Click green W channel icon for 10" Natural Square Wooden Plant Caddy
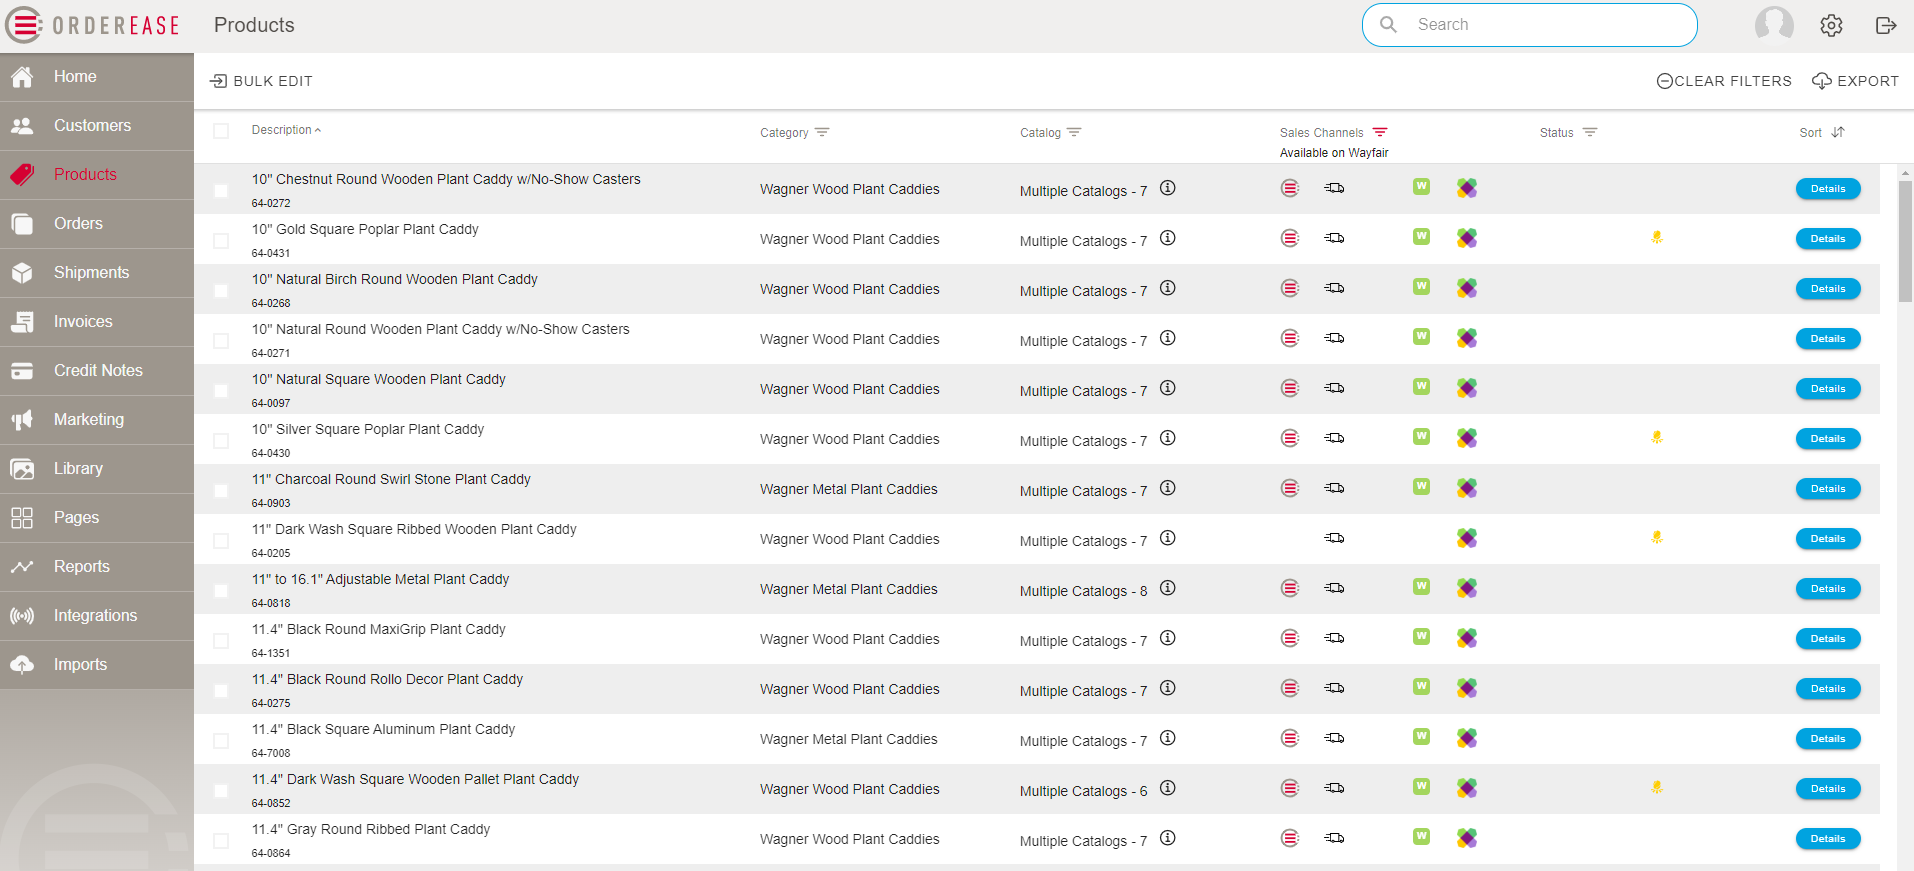 pos(1421,387)
